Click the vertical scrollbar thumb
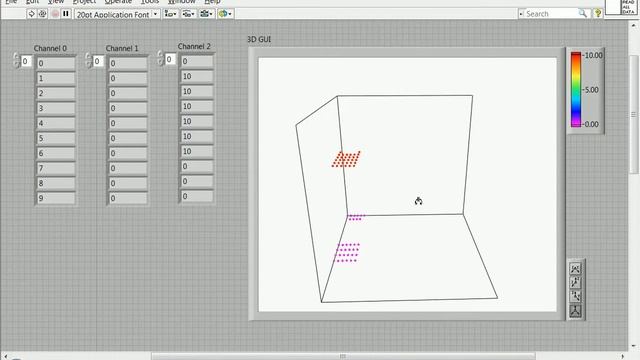The height and width of the screenshot is (360, 640). 633,114
